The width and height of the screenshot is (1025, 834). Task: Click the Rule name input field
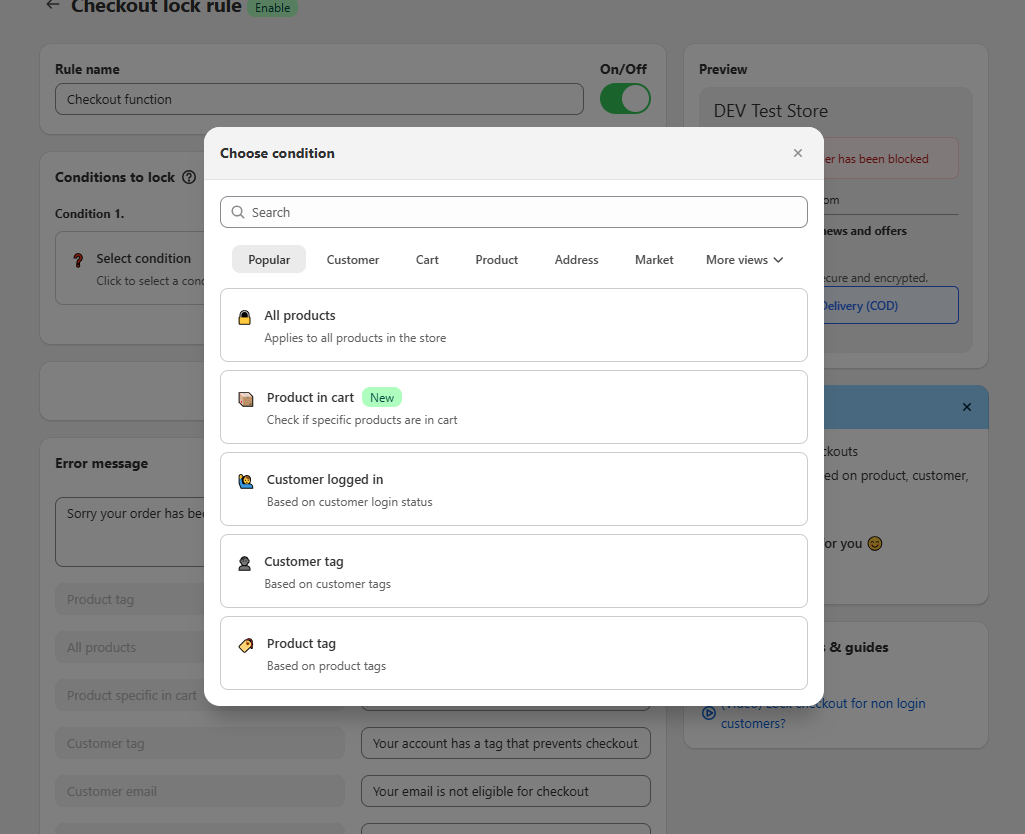tap(319, 99)
